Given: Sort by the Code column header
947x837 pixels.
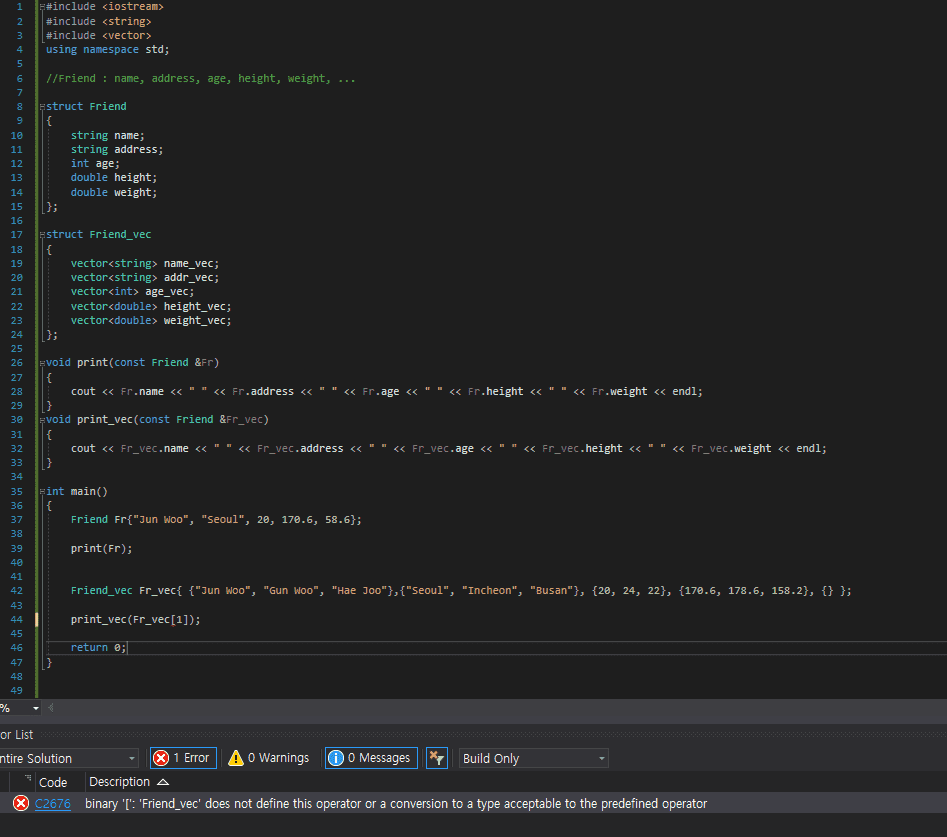Looking at the screenshot, I should click(x=53, y=781).
